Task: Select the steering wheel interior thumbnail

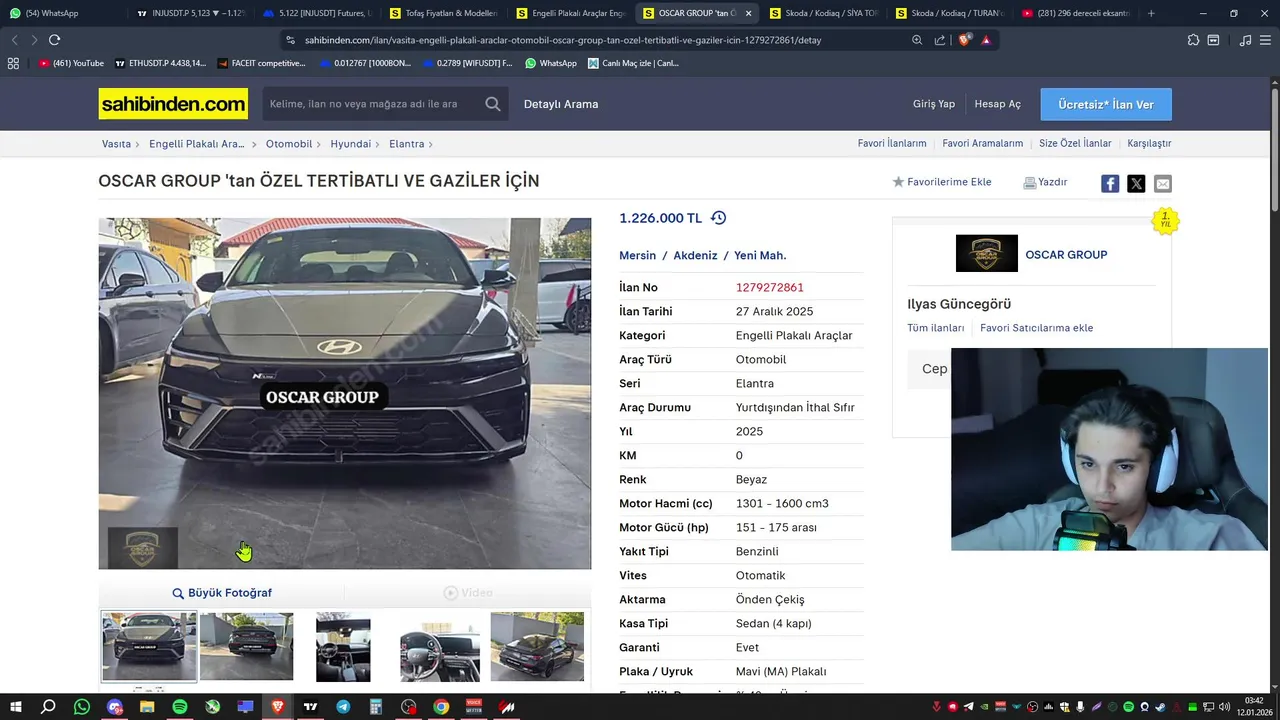Action: coord(440,646)
